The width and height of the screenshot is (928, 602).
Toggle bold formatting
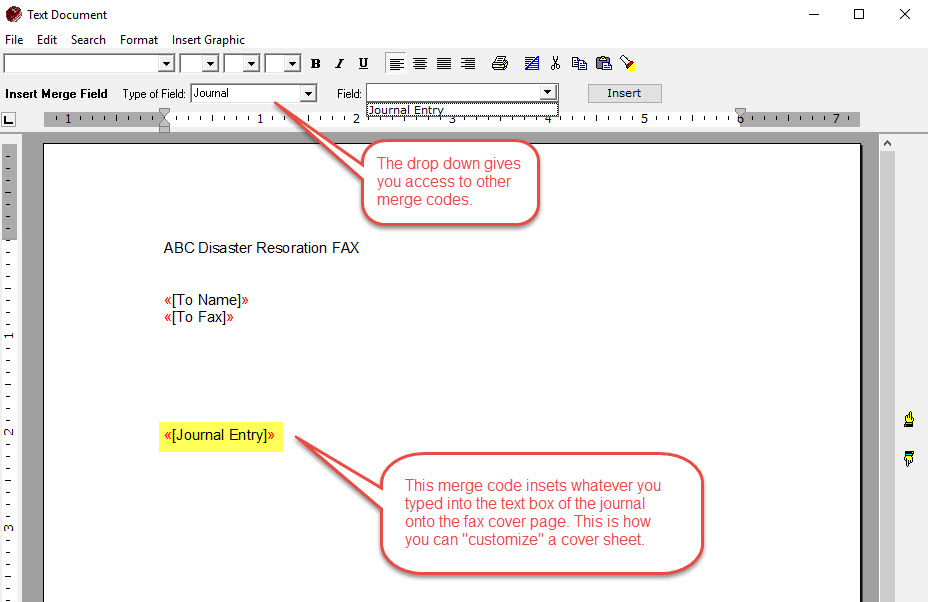(315, 63)
